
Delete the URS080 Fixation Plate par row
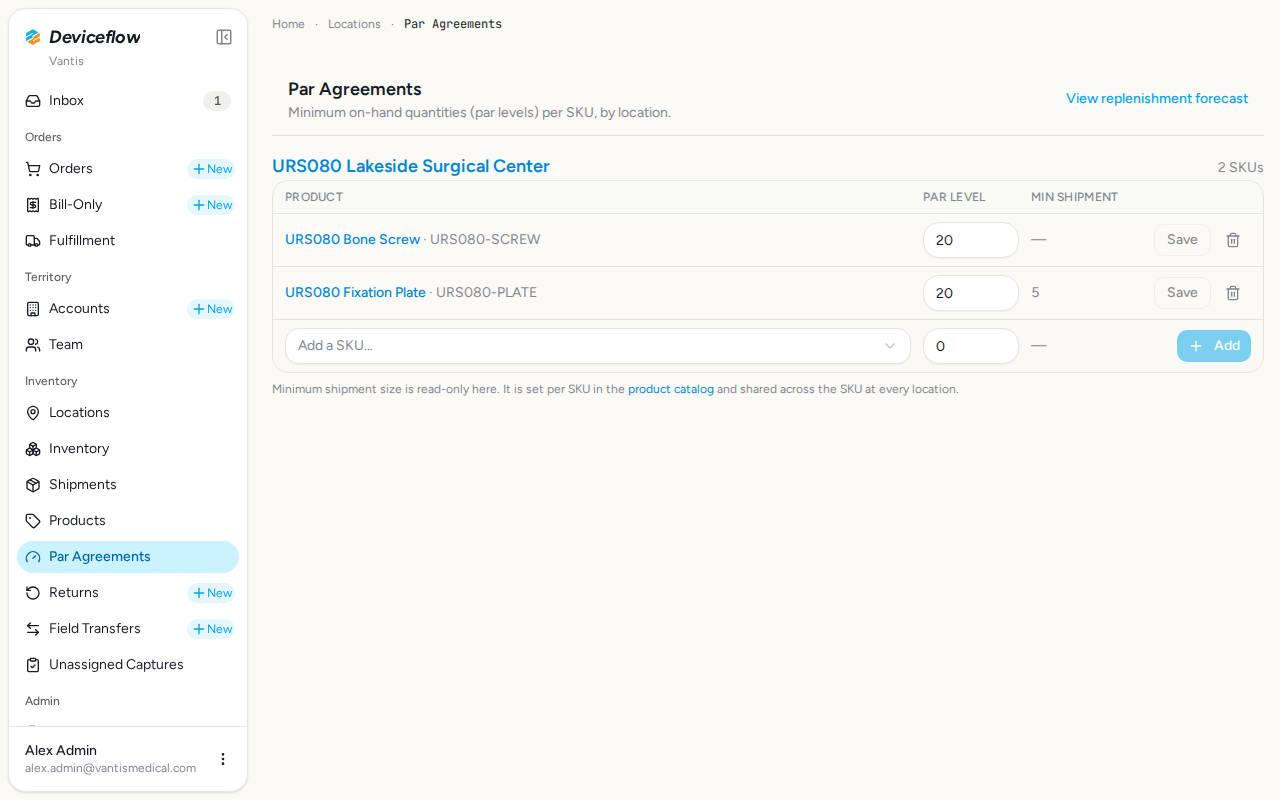click(x=1233, y=293)
